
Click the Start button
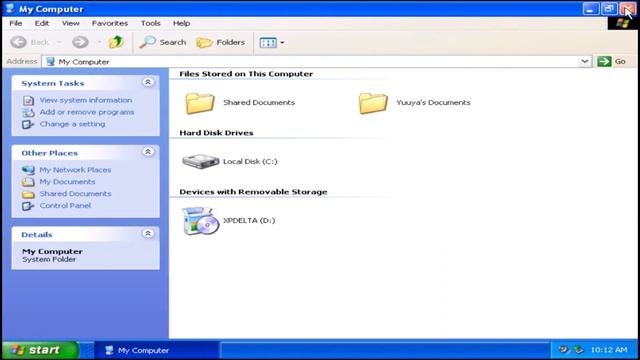(x=39, y=350)
